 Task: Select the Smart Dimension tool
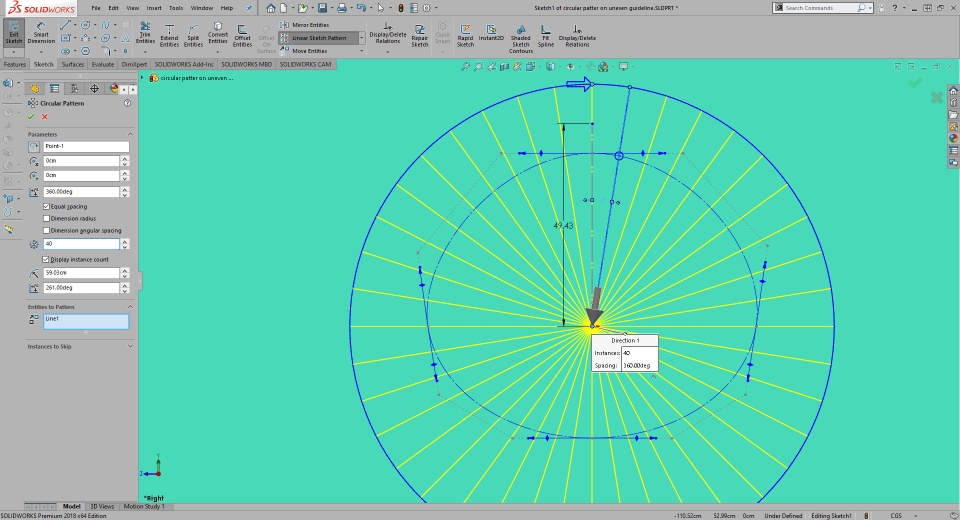tap(41, 33)
